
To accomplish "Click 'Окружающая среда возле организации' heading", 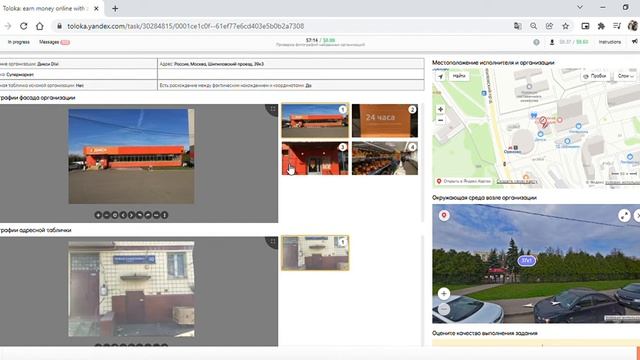I will (x=484, y=198).
